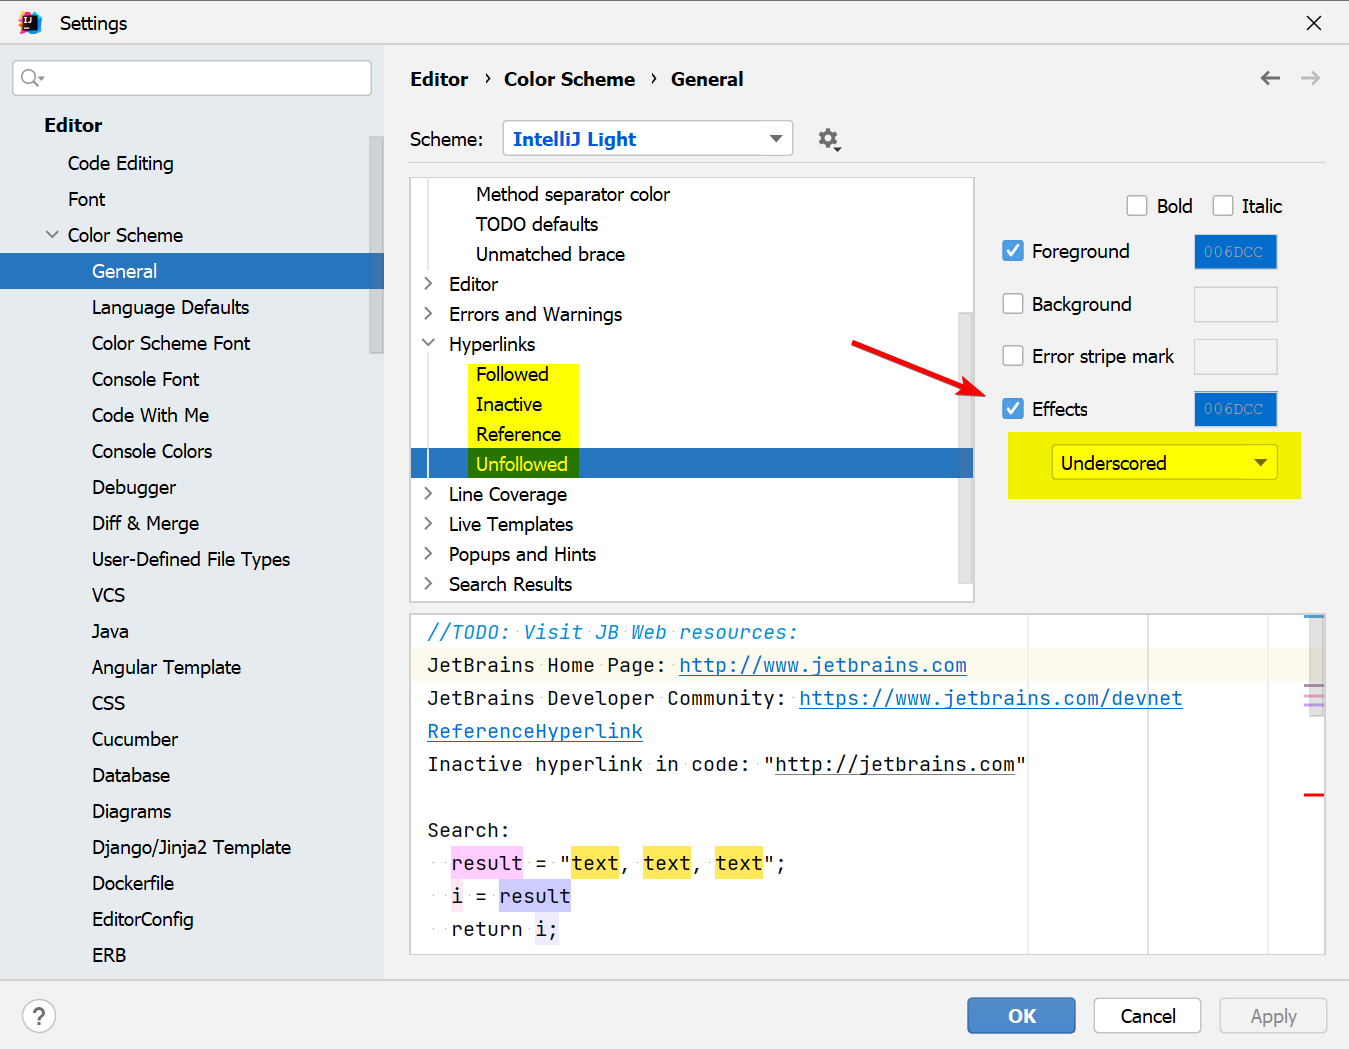The height and width of the screenshot is (1049, 1349).
Task: Open the Underscored effect type dropdown
Action: (x=1164, y=463)
